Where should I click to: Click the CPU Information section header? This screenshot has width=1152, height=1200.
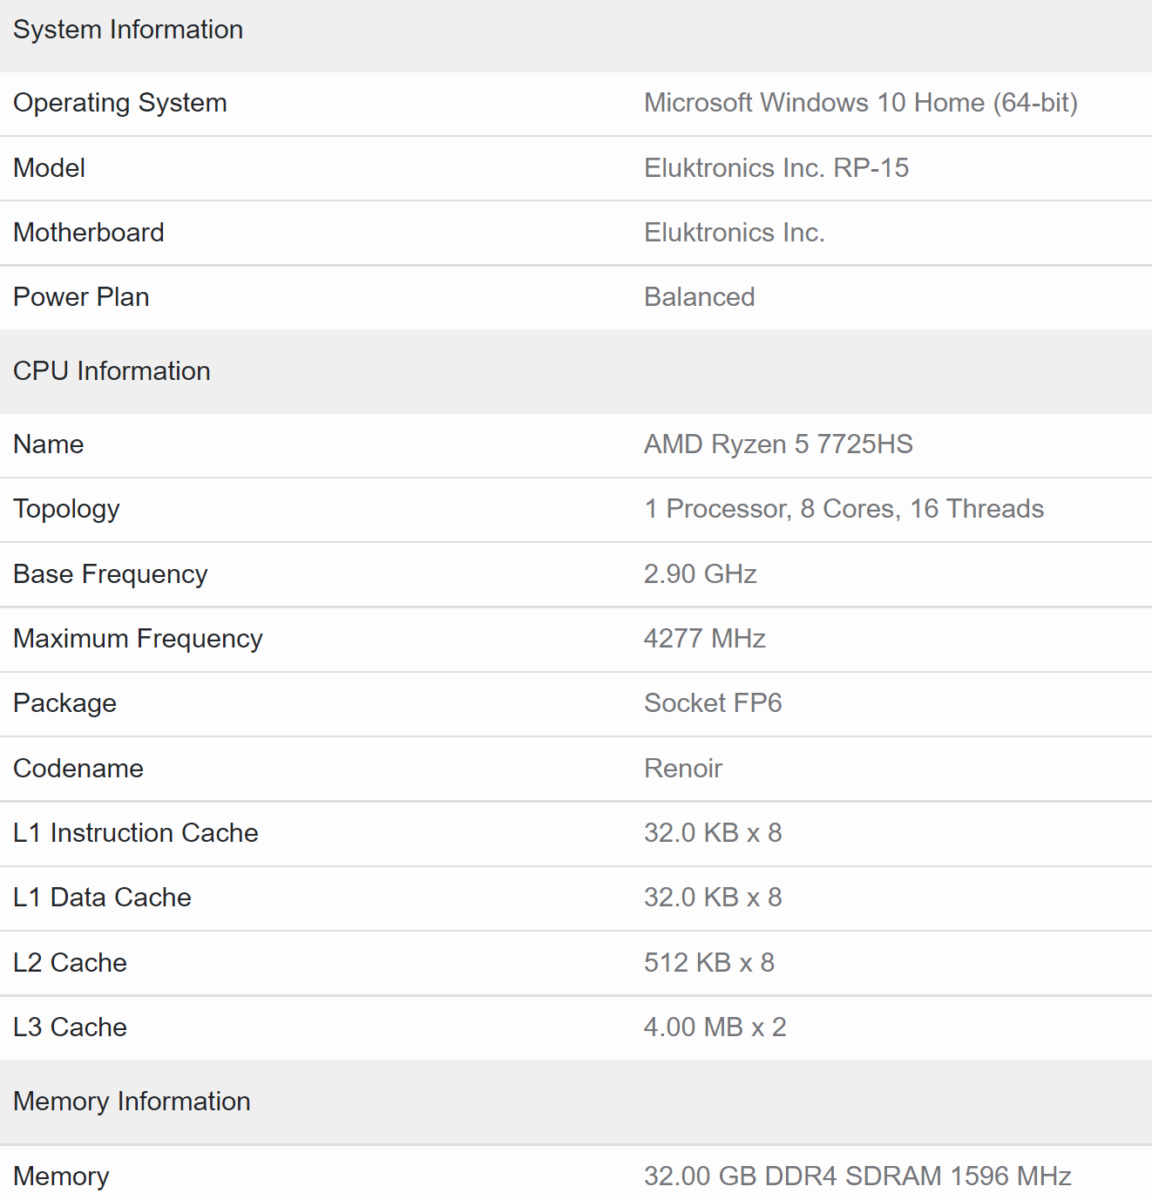112,371
